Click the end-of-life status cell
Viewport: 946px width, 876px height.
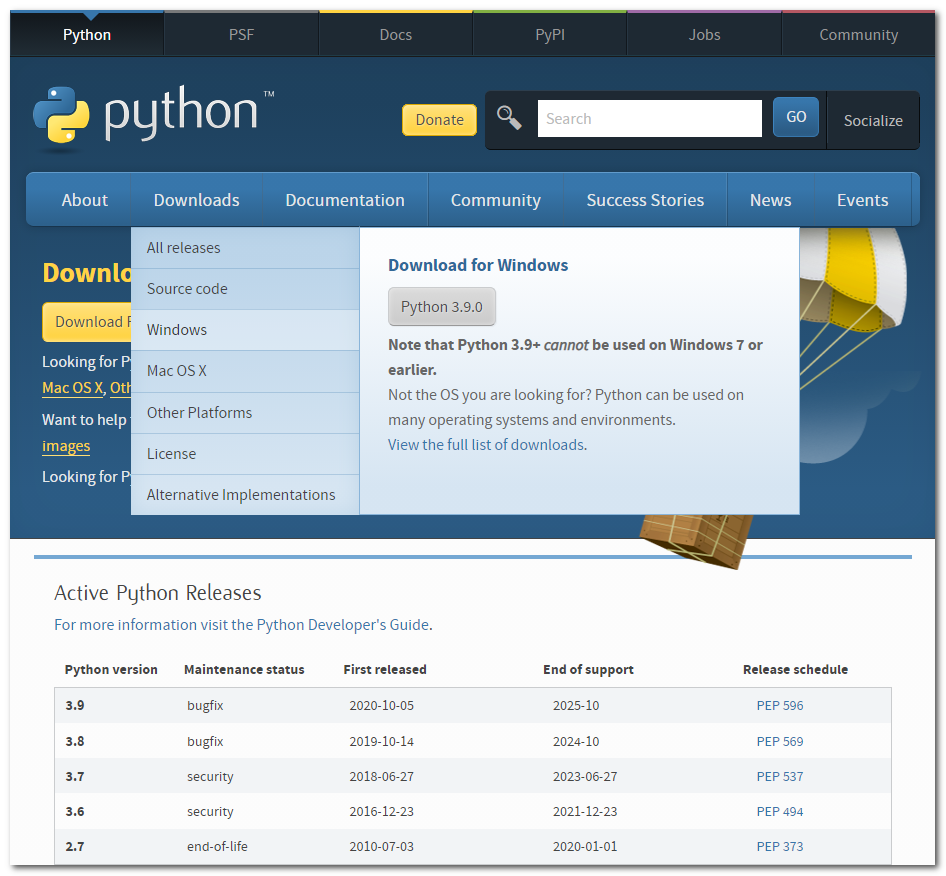click(x=217, y=846)
